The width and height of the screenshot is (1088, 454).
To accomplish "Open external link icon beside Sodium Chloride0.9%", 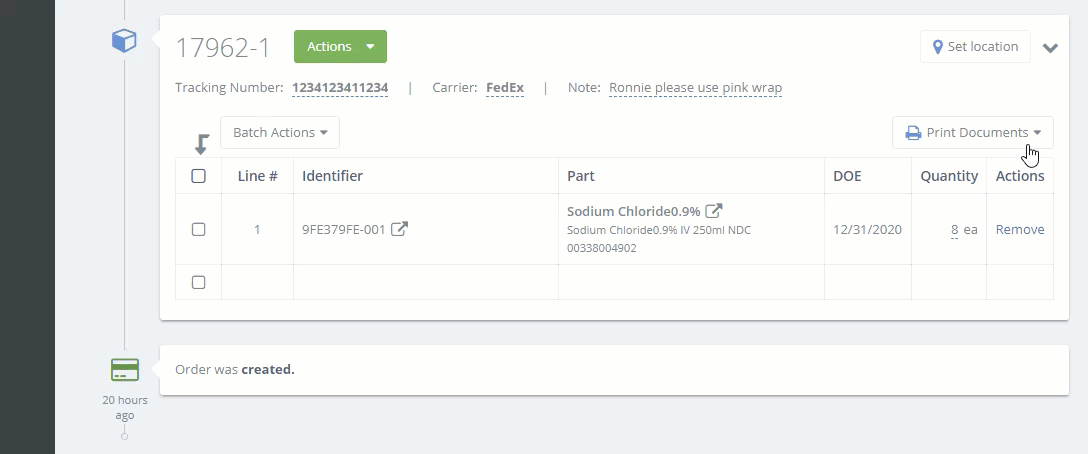I will click(714, 211).
